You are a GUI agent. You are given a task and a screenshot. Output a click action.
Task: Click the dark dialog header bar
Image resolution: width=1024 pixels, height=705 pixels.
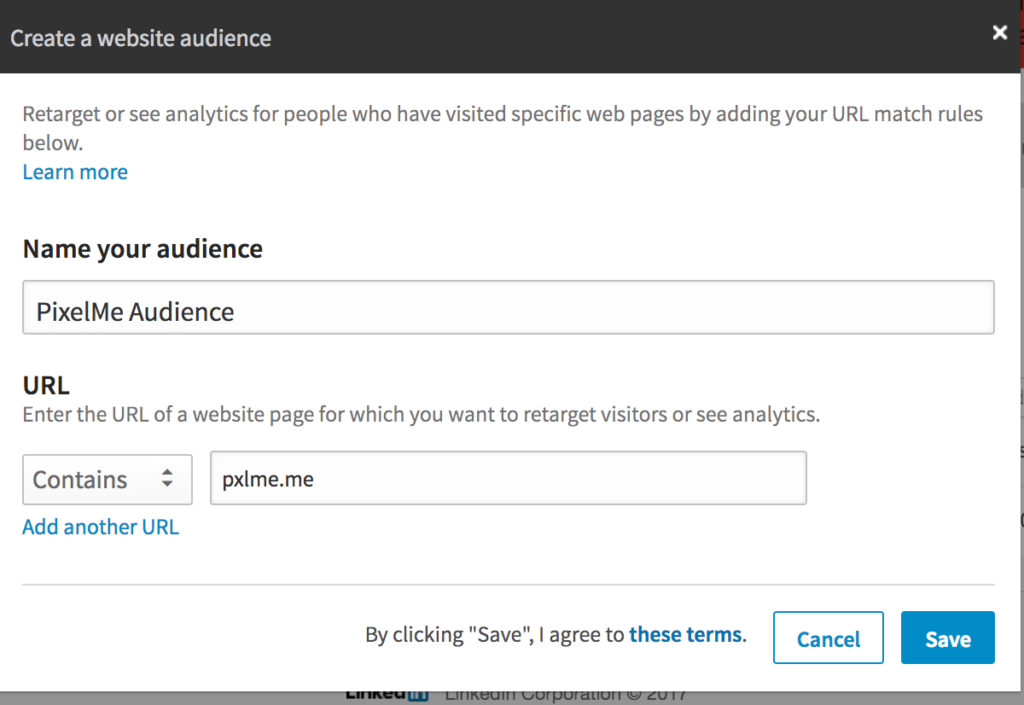pos(600,38)
